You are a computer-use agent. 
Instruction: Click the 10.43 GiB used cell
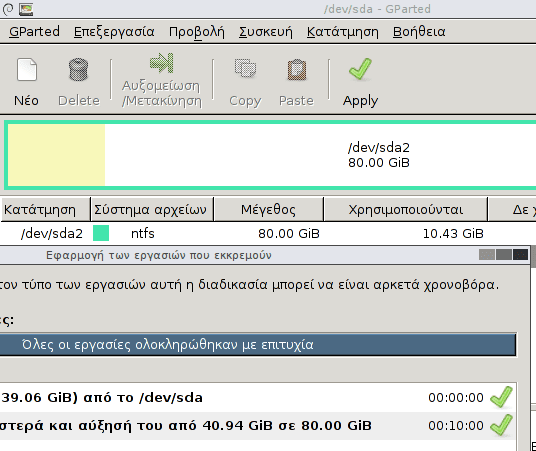click(x=453, y=234)
